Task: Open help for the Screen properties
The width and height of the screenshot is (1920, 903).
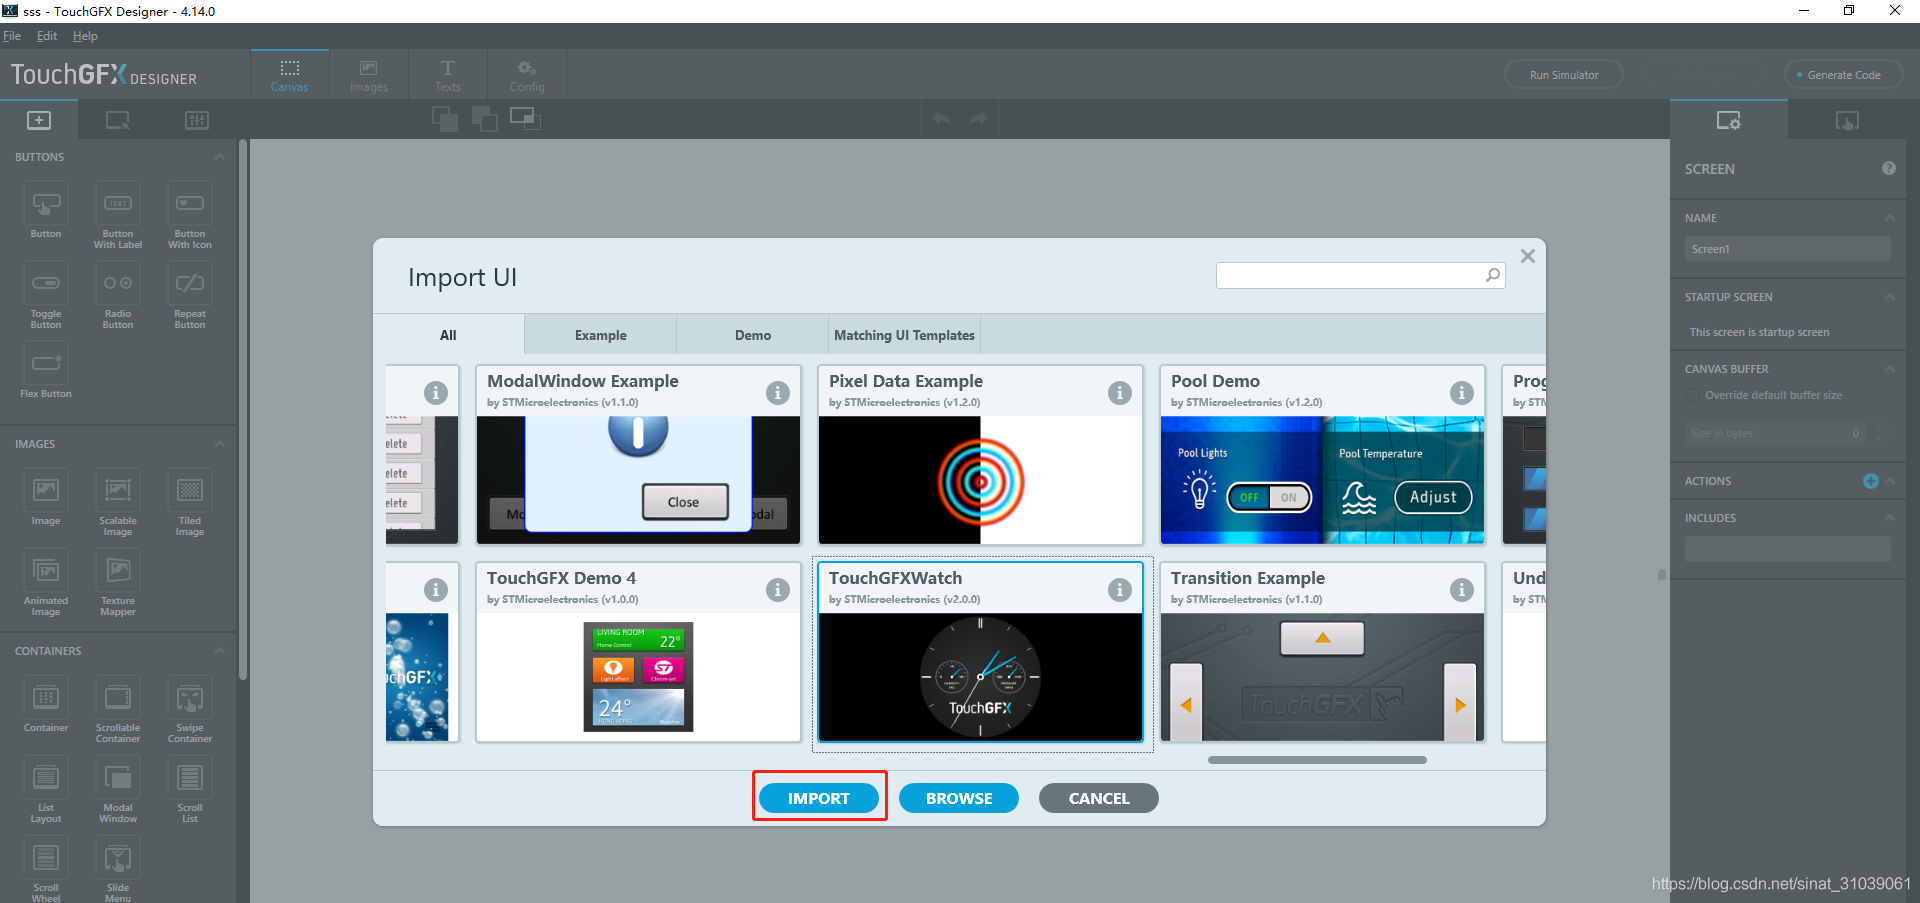Action: pos(1889,168)
